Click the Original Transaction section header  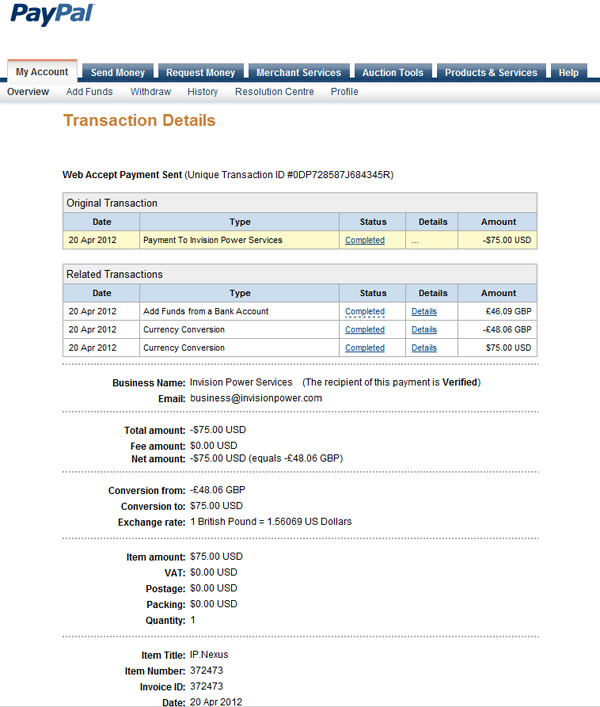(300, 203)
